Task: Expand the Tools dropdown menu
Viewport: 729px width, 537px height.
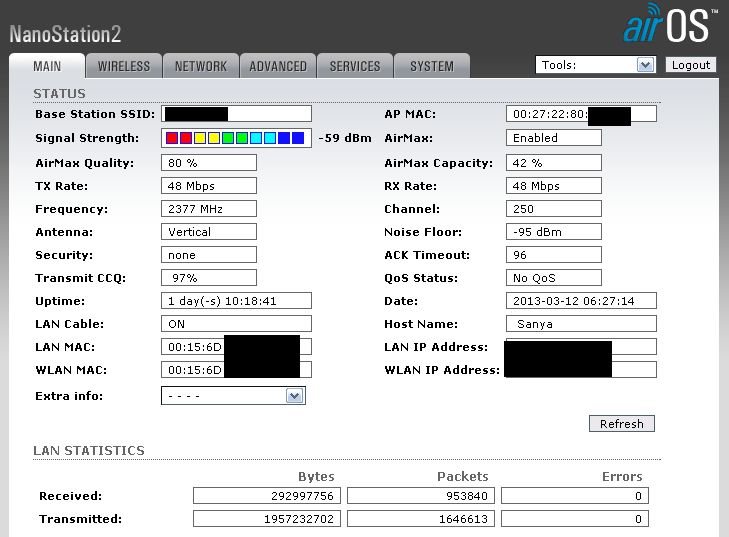Action: (x=596, y=65)
